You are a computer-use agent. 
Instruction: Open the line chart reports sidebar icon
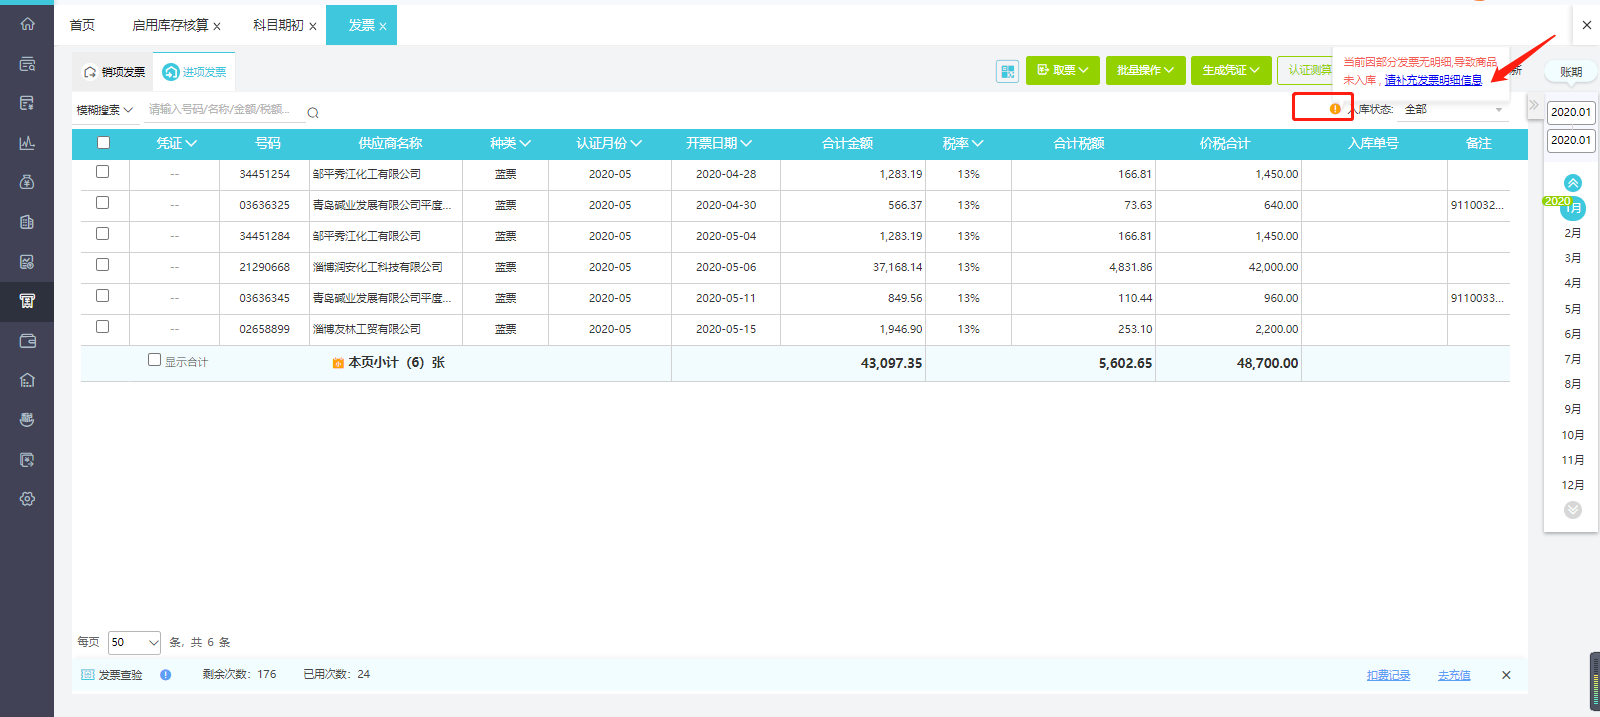(x=27, y=143)
